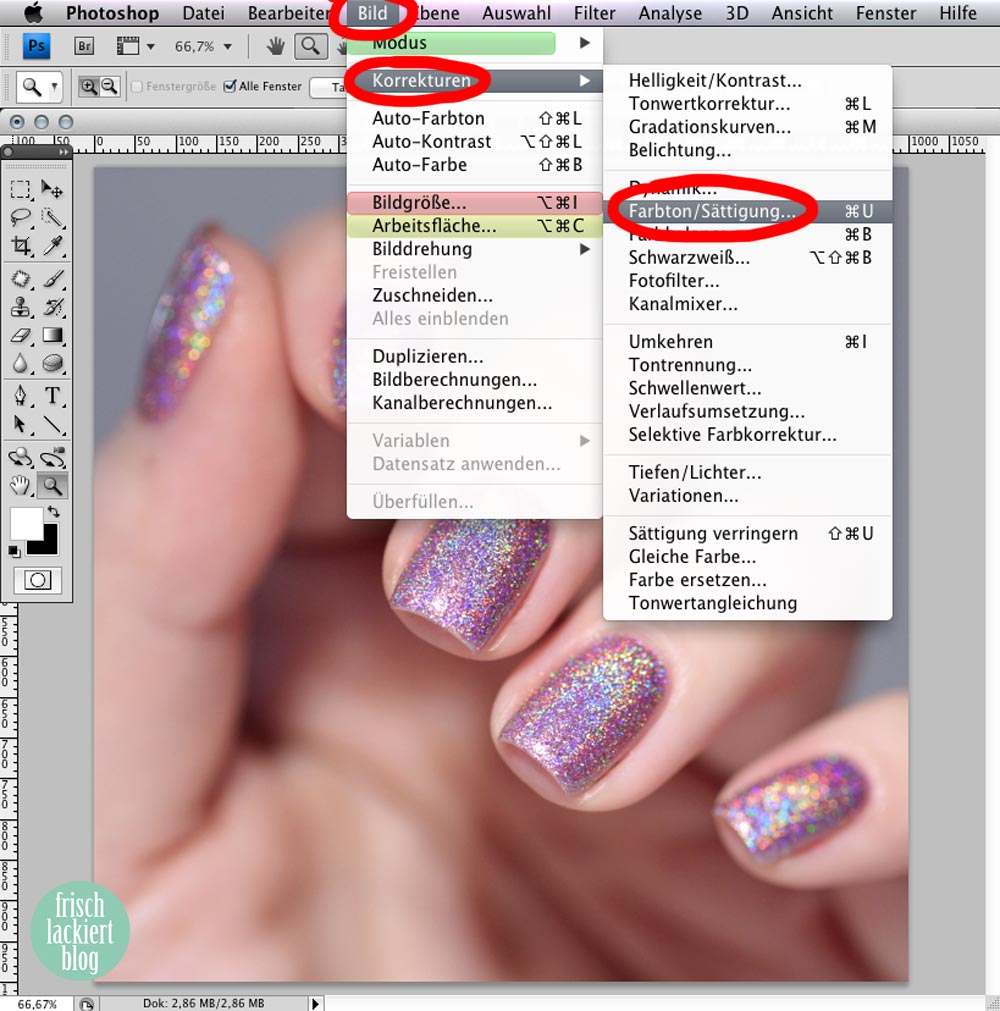Select the Clone Stamp tool
The height and width of the screenshot is (1011, 1000).
click(21, 307)
